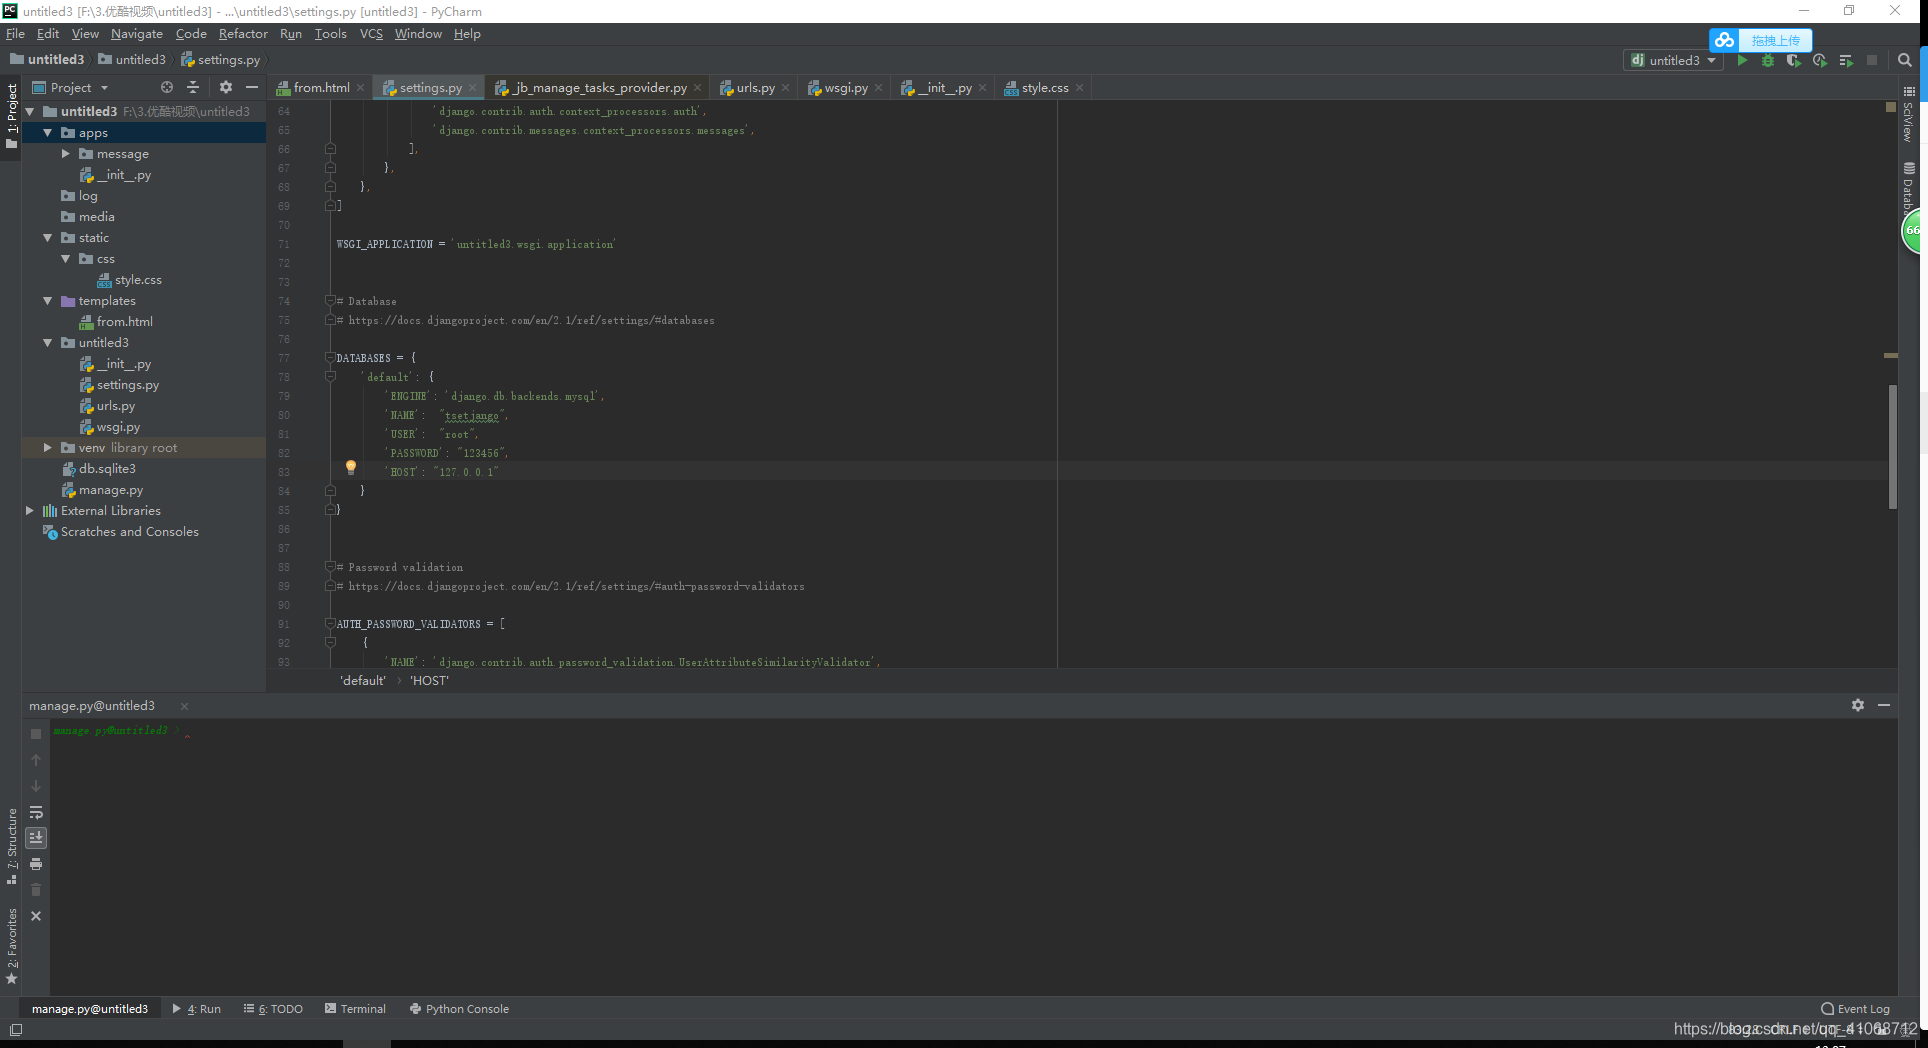
Task: Click the editor vertical scrollbar thumb
Action: (x=1892, y=447)
